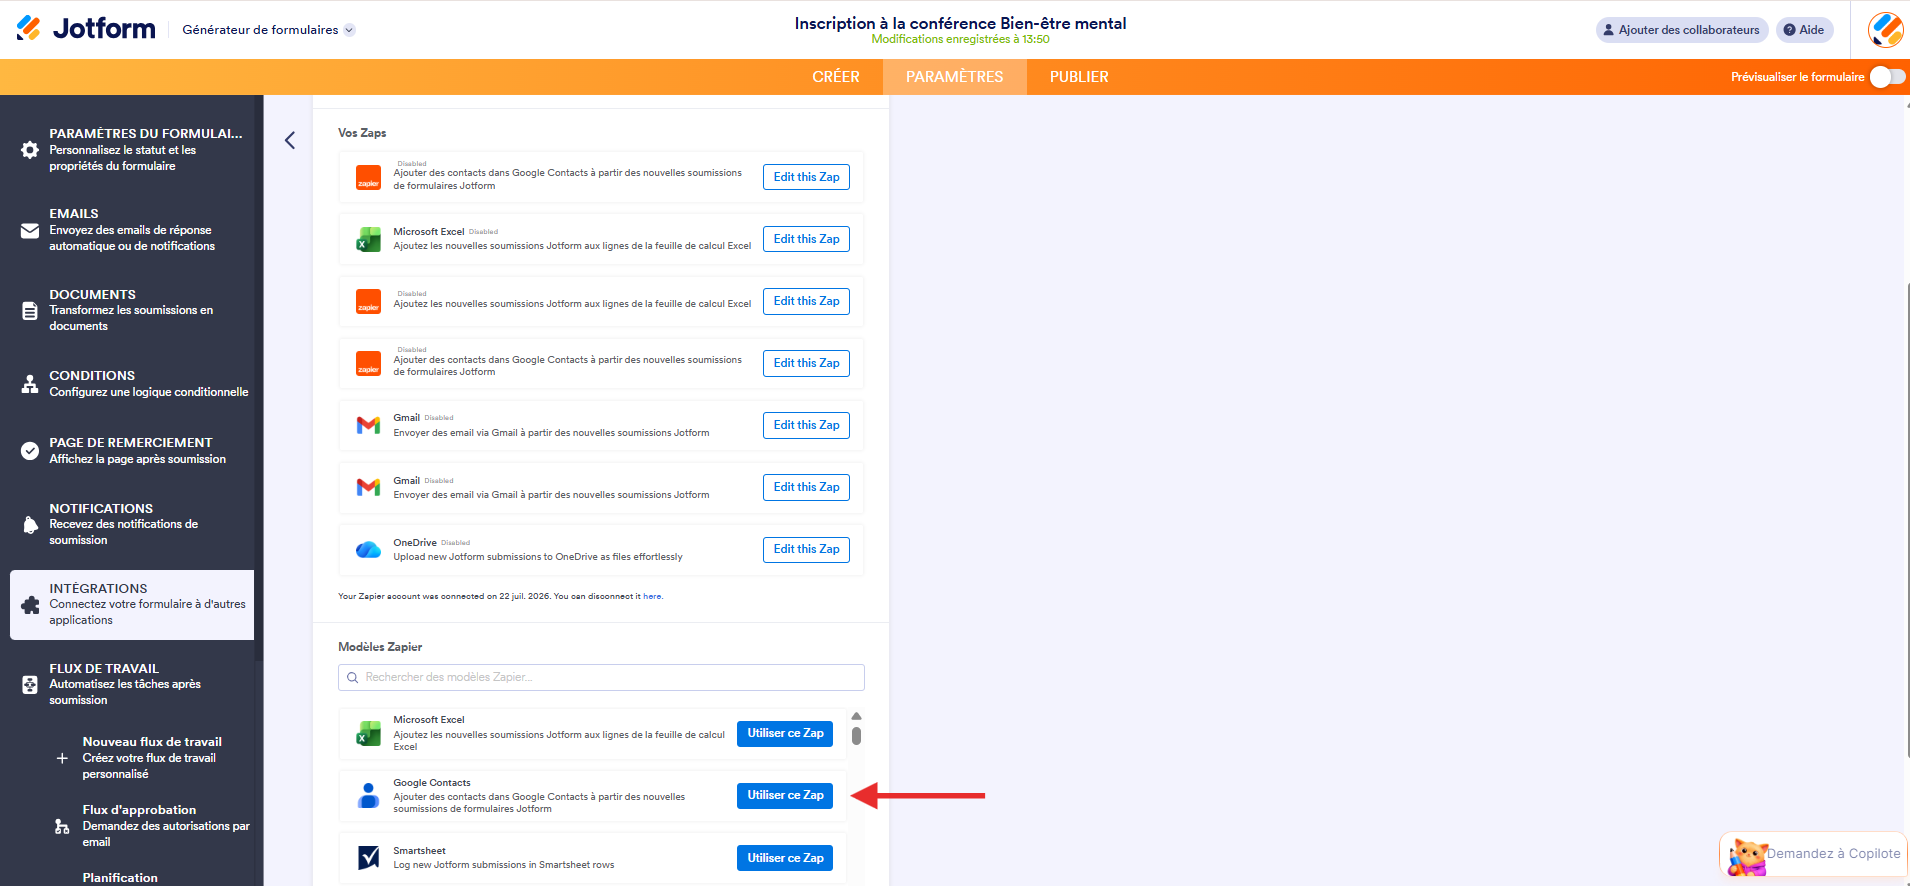This screenshot has width=1910, height=886.
Task: Use the Google Contacts Zap template
Action: [x=785, y=795]
